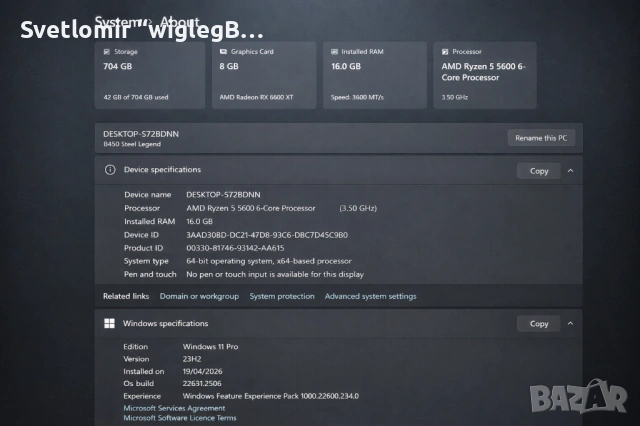
Task: Click the Speed: 3600 MT/s text
Action: [357, 97]
